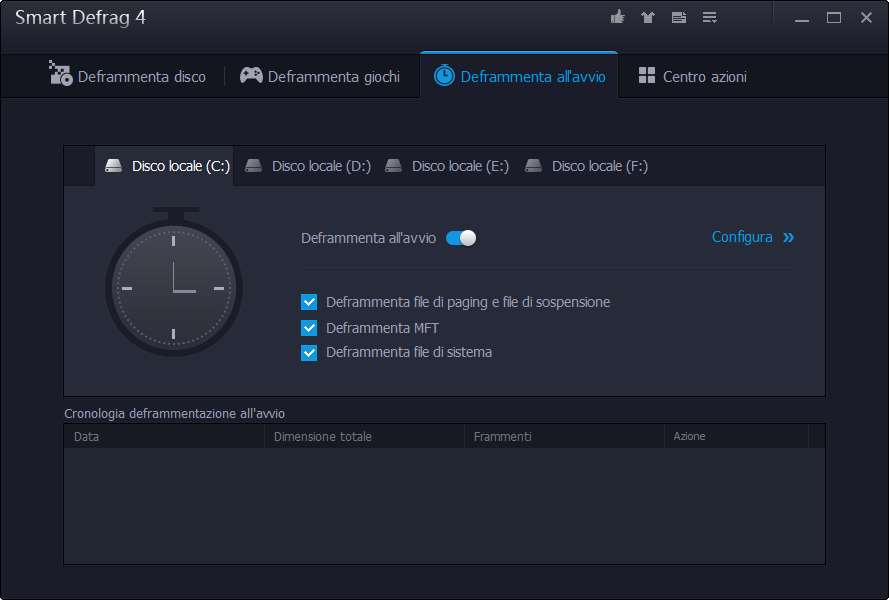Open the skin (t-shirt) icon
This screenshot has width=889, height=600.
coord(647,17)
